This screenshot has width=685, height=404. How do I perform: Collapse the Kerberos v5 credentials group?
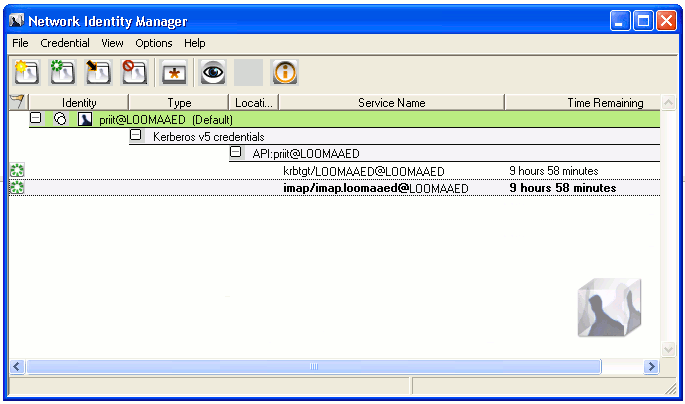tap(136, 135)
